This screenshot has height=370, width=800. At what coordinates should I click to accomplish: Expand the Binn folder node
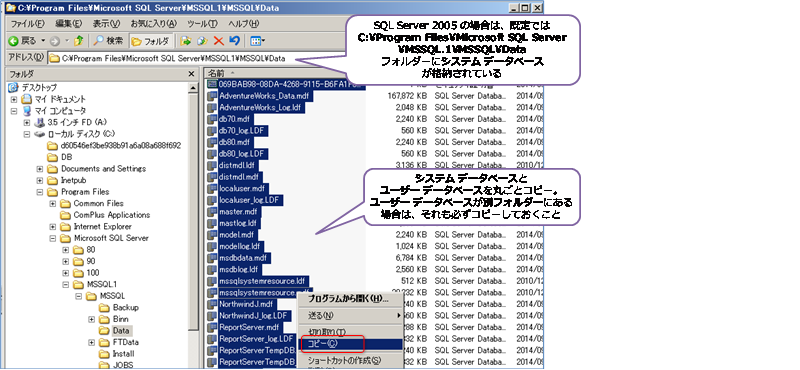[x=92, y=319]
